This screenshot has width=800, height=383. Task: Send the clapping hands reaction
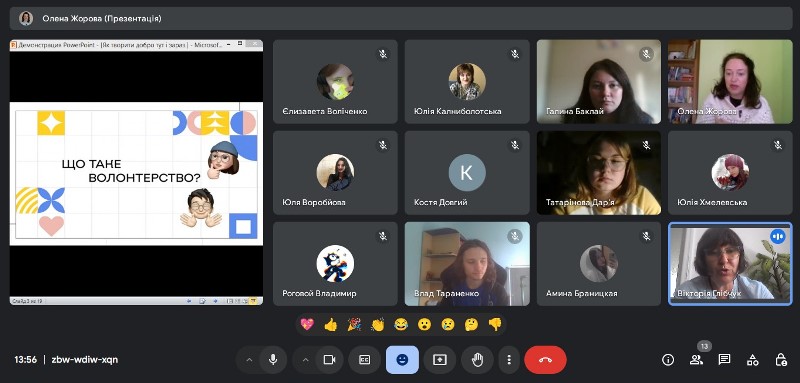[x=378, y=324]
